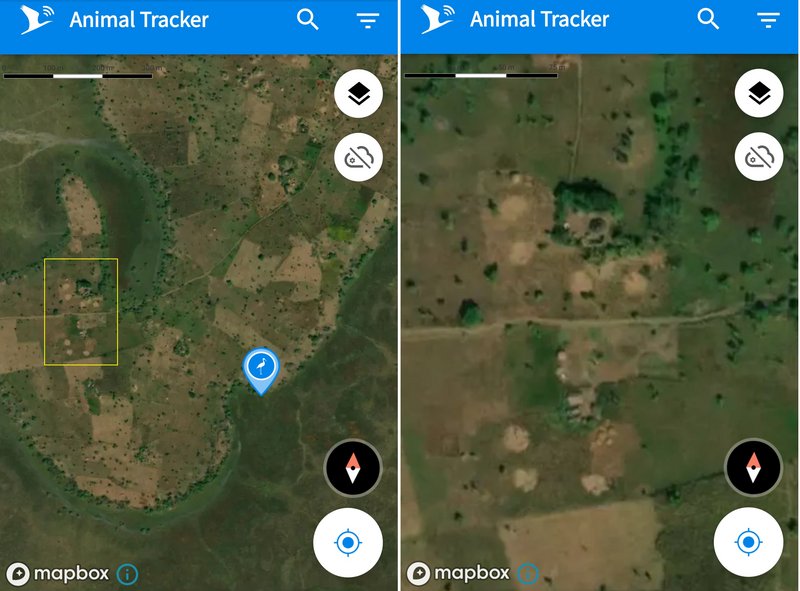Open map layers button on left map
Viewport: 800px width, 591px height.
click(359, 94)
